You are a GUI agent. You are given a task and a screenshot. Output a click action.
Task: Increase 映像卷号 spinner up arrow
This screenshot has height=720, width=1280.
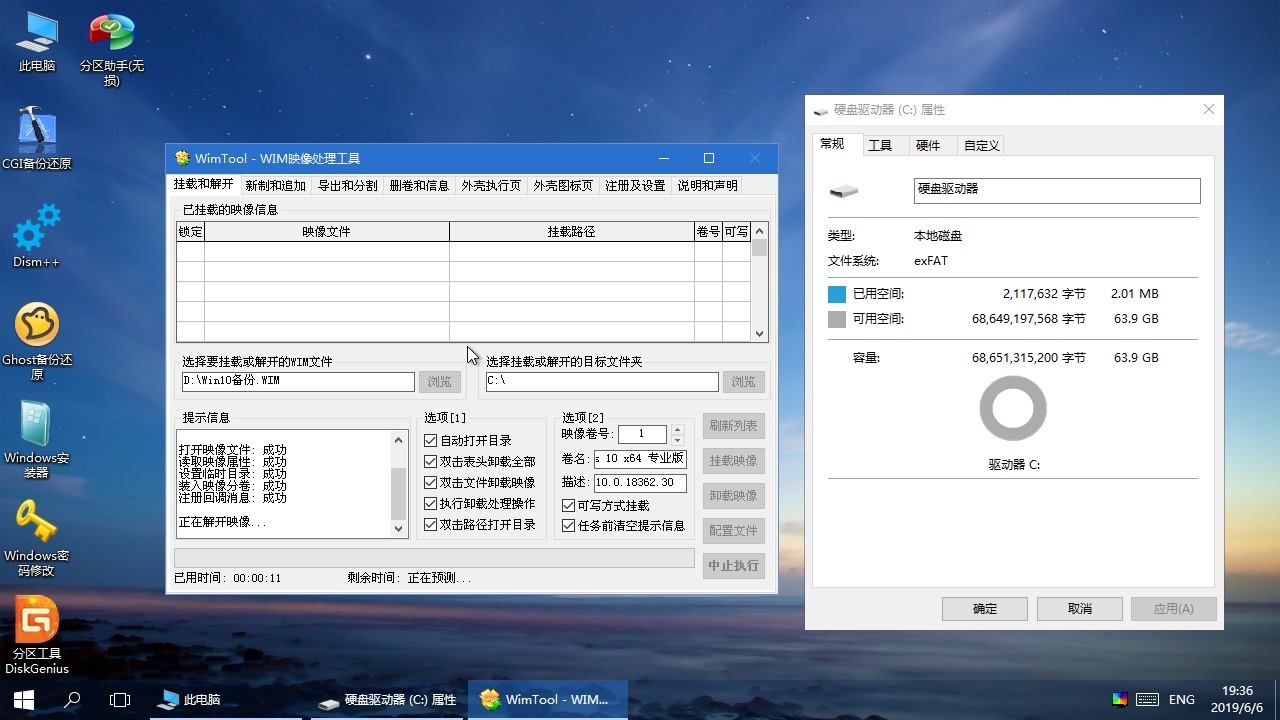(677, 430)
